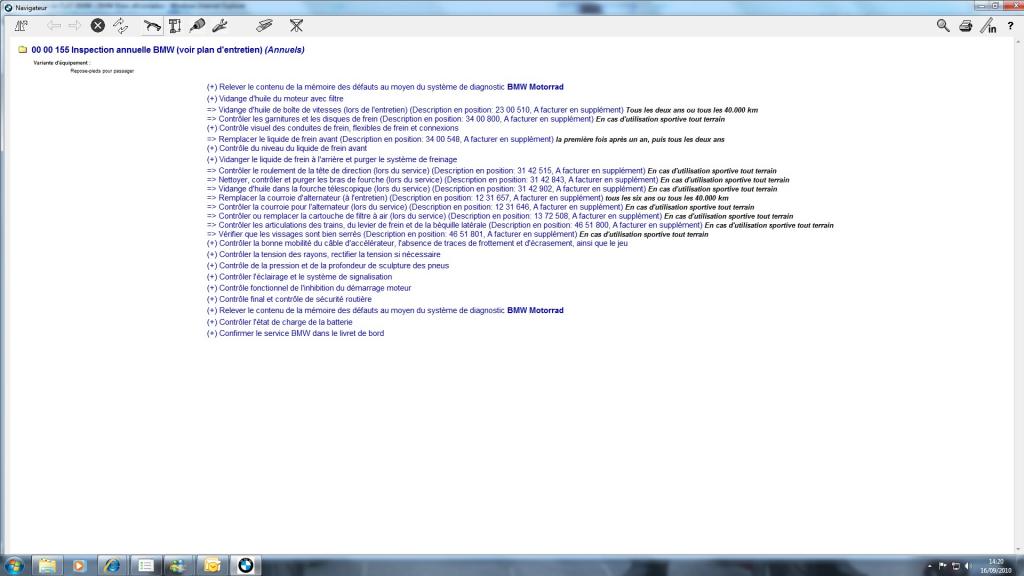
Task: Open the Action Center flag icon in system tray
Action: (x=942, y=566)
